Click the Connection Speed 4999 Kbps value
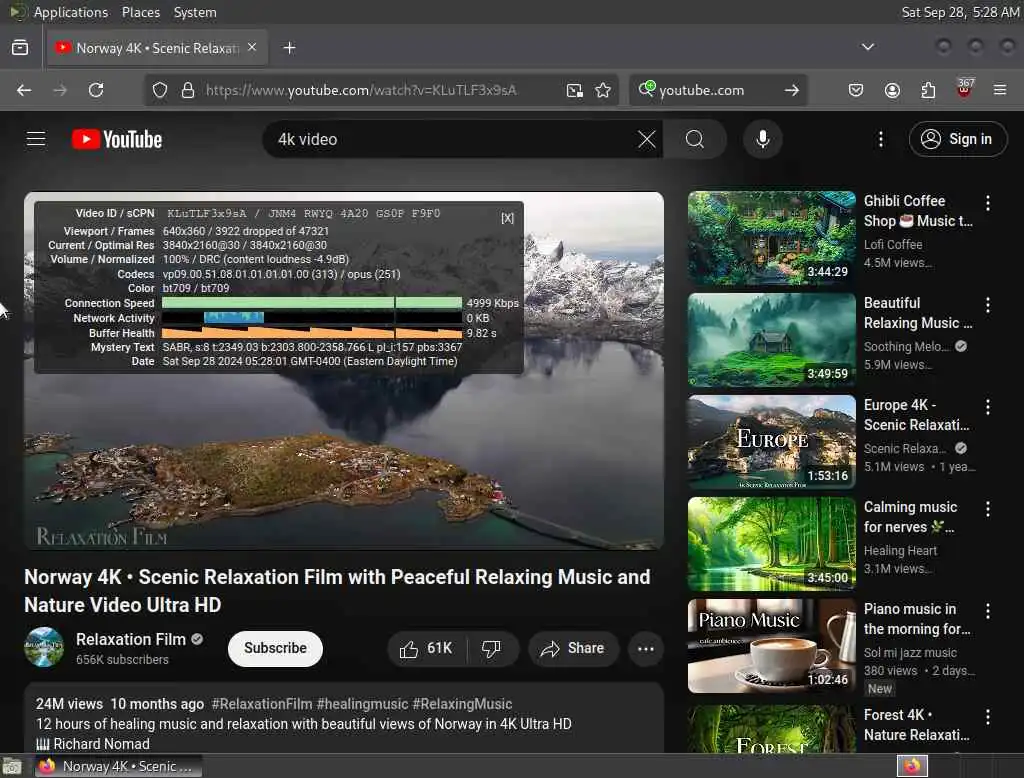The width and height of the screenshot is (1024, 778). click(492, 303)
